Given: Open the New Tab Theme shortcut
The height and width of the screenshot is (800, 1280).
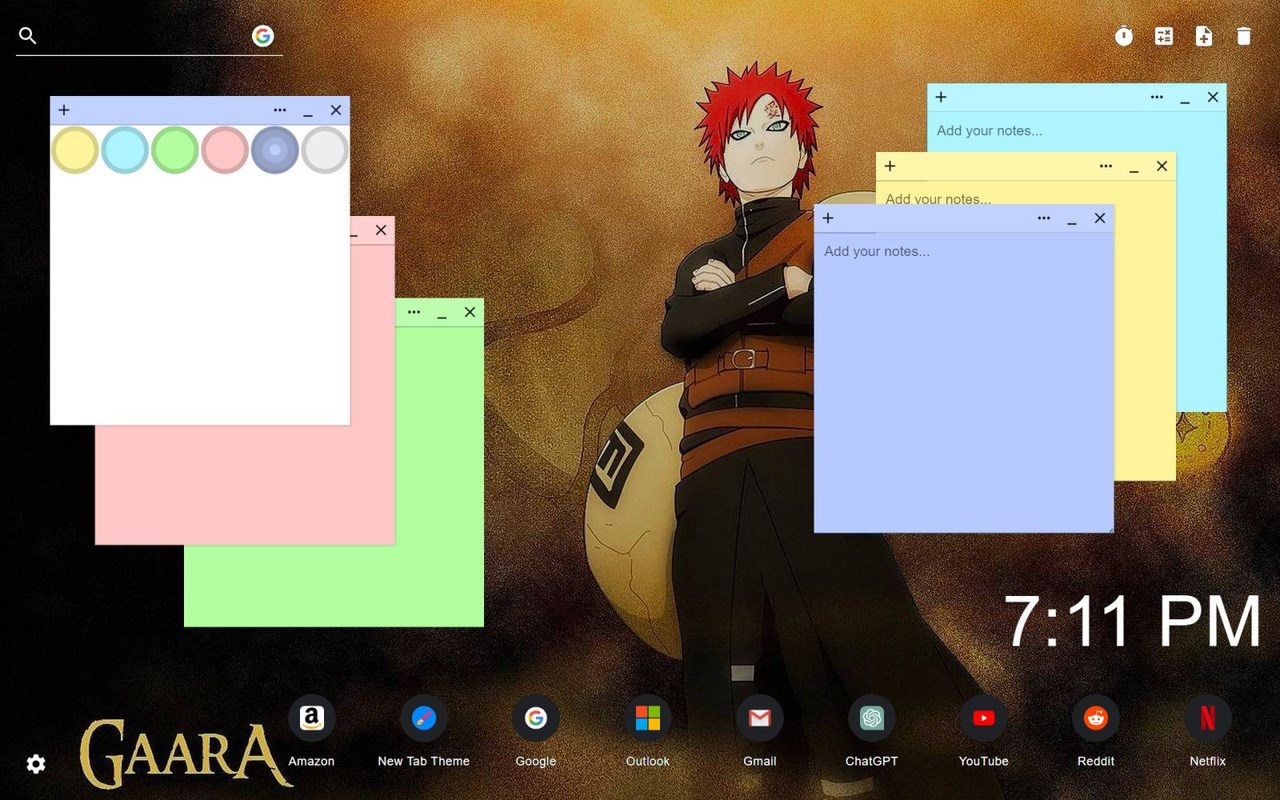Looking at the screenshot, I should [424, 730].
